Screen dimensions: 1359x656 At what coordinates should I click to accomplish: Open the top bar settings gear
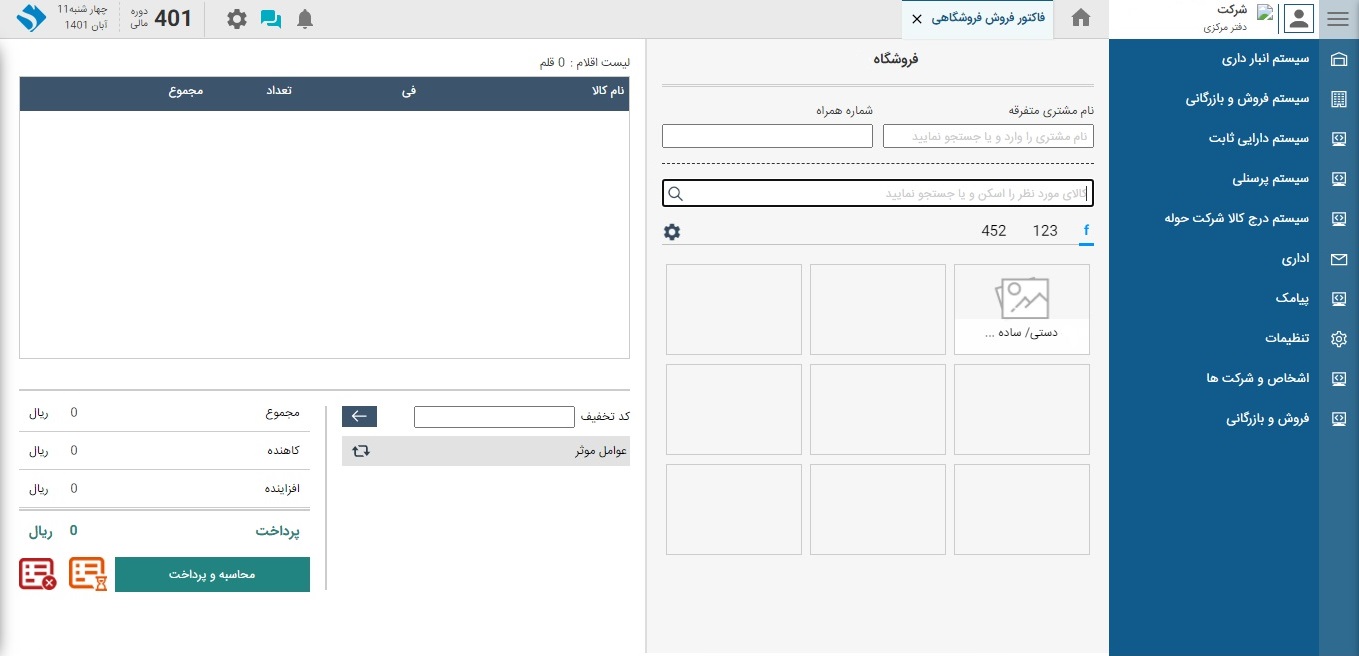[236, 19]
